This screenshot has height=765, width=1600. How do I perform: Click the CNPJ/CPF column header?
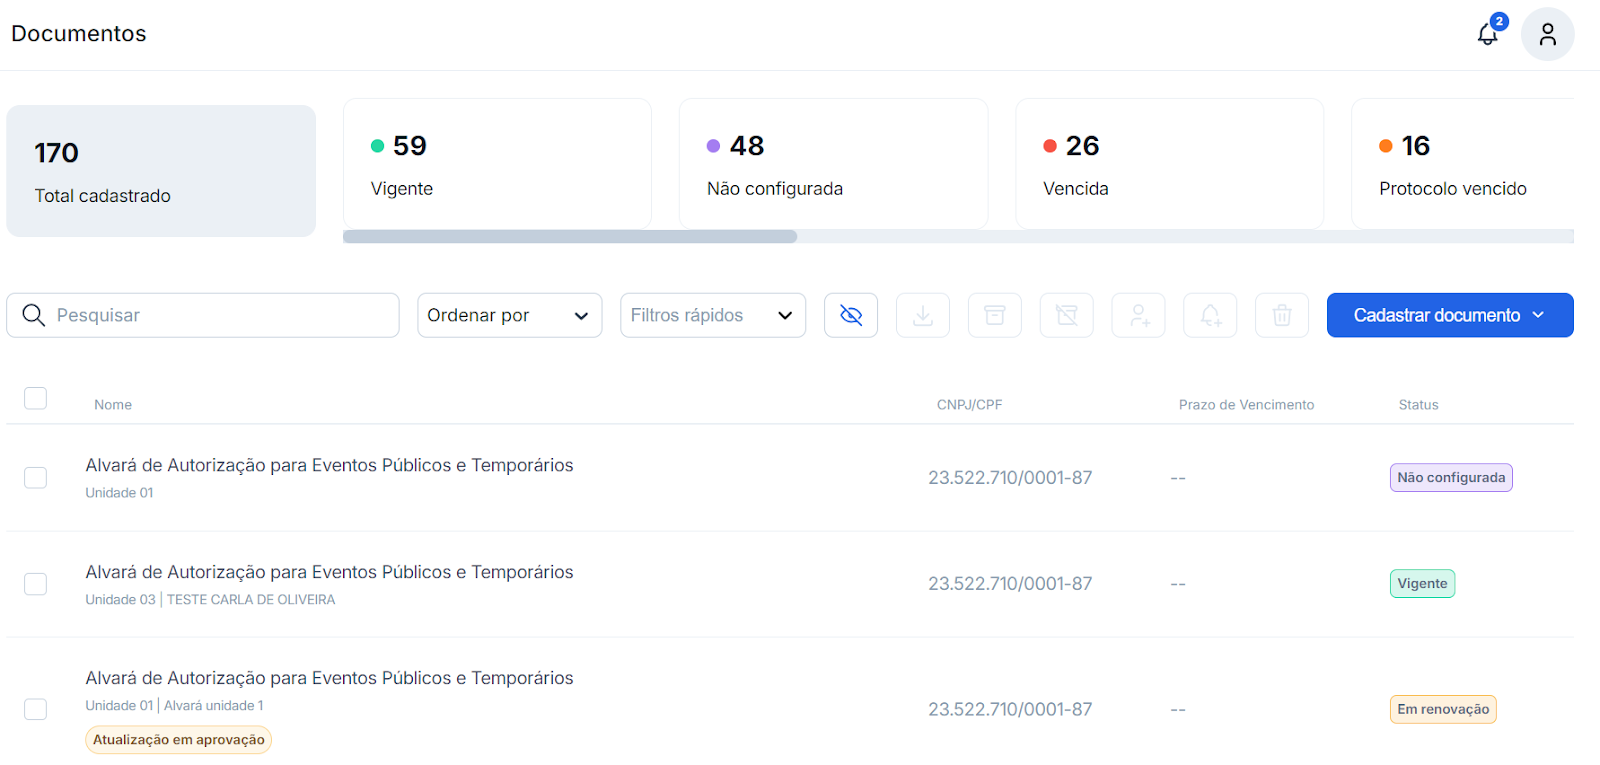pyautogui.click(x=969, y=405)
